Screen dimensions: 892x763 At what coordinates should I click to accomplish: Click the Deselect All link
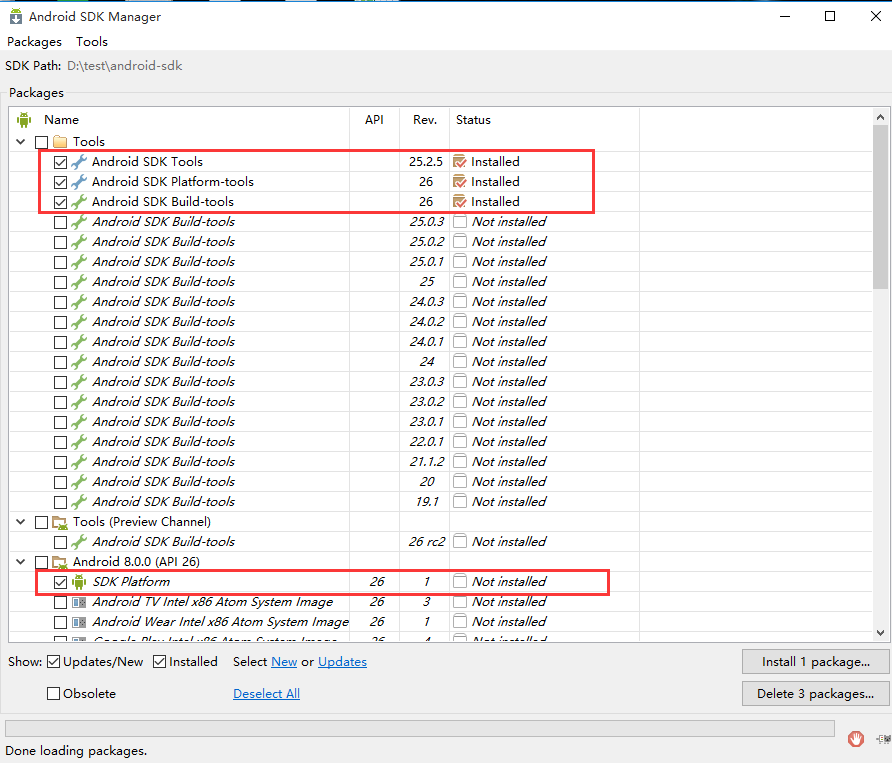[266, 694]
